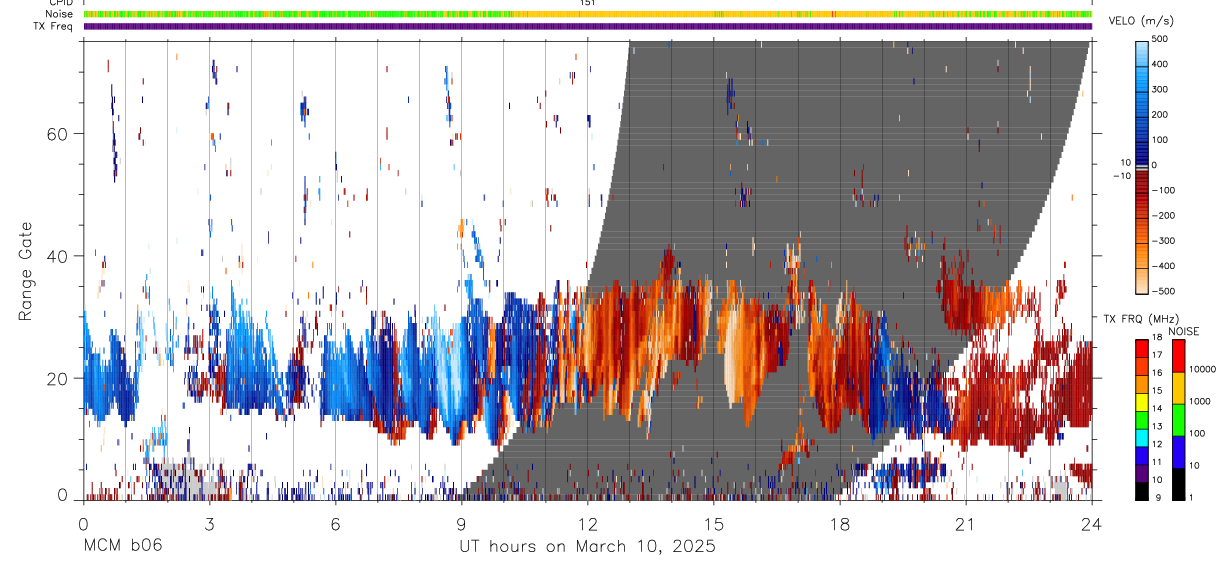Viewport: 1228px width, 567px height.
Task: Click the MCM b06 radar beam label
Action: [122, 546]
